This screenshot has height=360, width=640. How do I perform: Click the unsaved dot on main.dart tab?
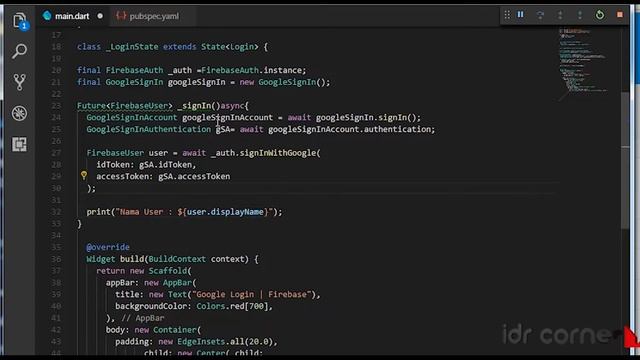click(100, 16)
